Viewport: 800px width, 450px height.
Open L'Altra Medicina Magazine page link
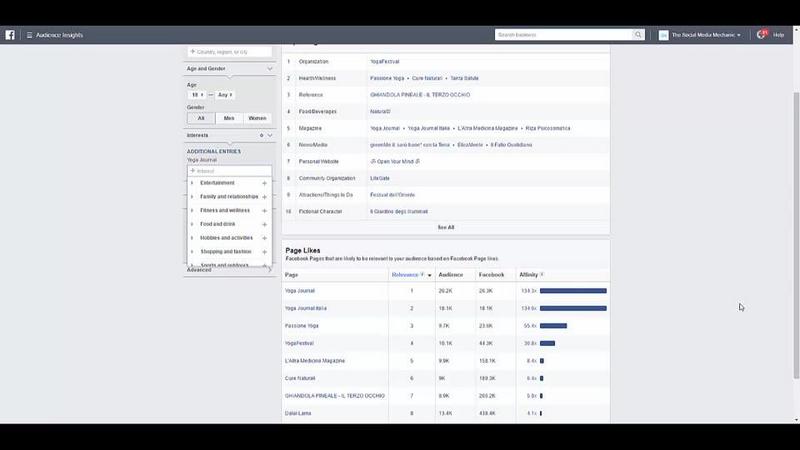point(315,361)
